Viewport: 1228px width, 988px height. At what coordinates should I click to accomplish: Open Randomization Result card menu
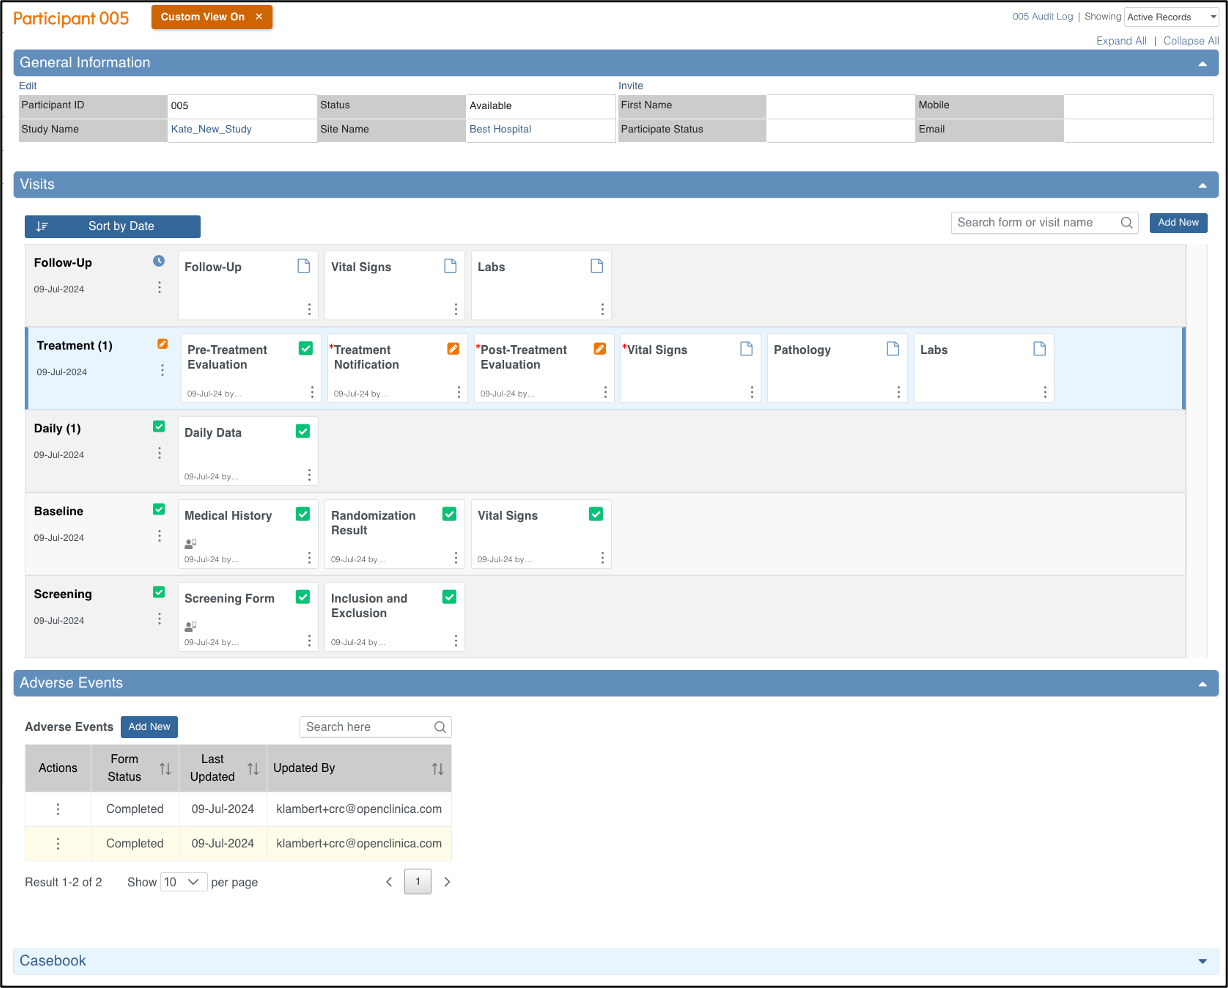(456, 558)
